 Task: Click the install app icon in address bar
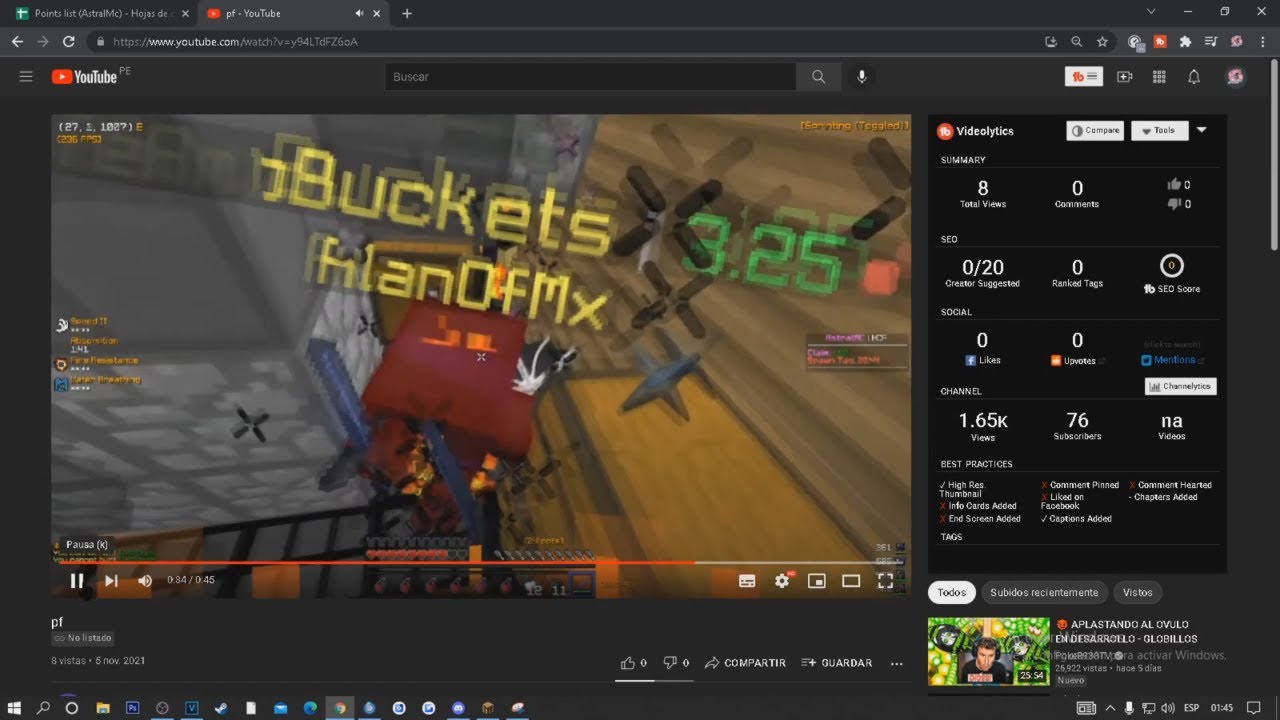click(x=1050, y=42)
